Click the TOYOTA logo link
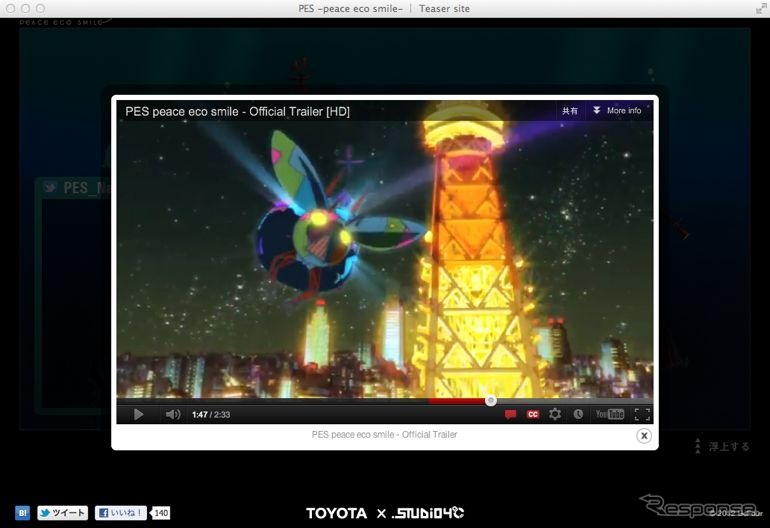Screen dimensions: 770x528 pyautogui.click(x=336, y=513)
